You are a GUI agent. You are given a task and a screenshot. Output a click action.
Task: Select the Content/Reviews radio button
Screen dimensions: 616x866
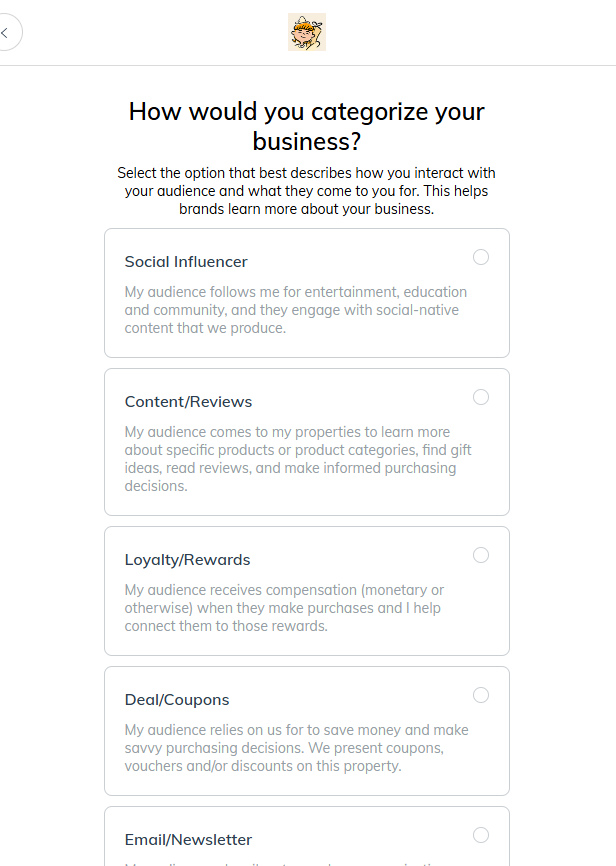point(481,397)
